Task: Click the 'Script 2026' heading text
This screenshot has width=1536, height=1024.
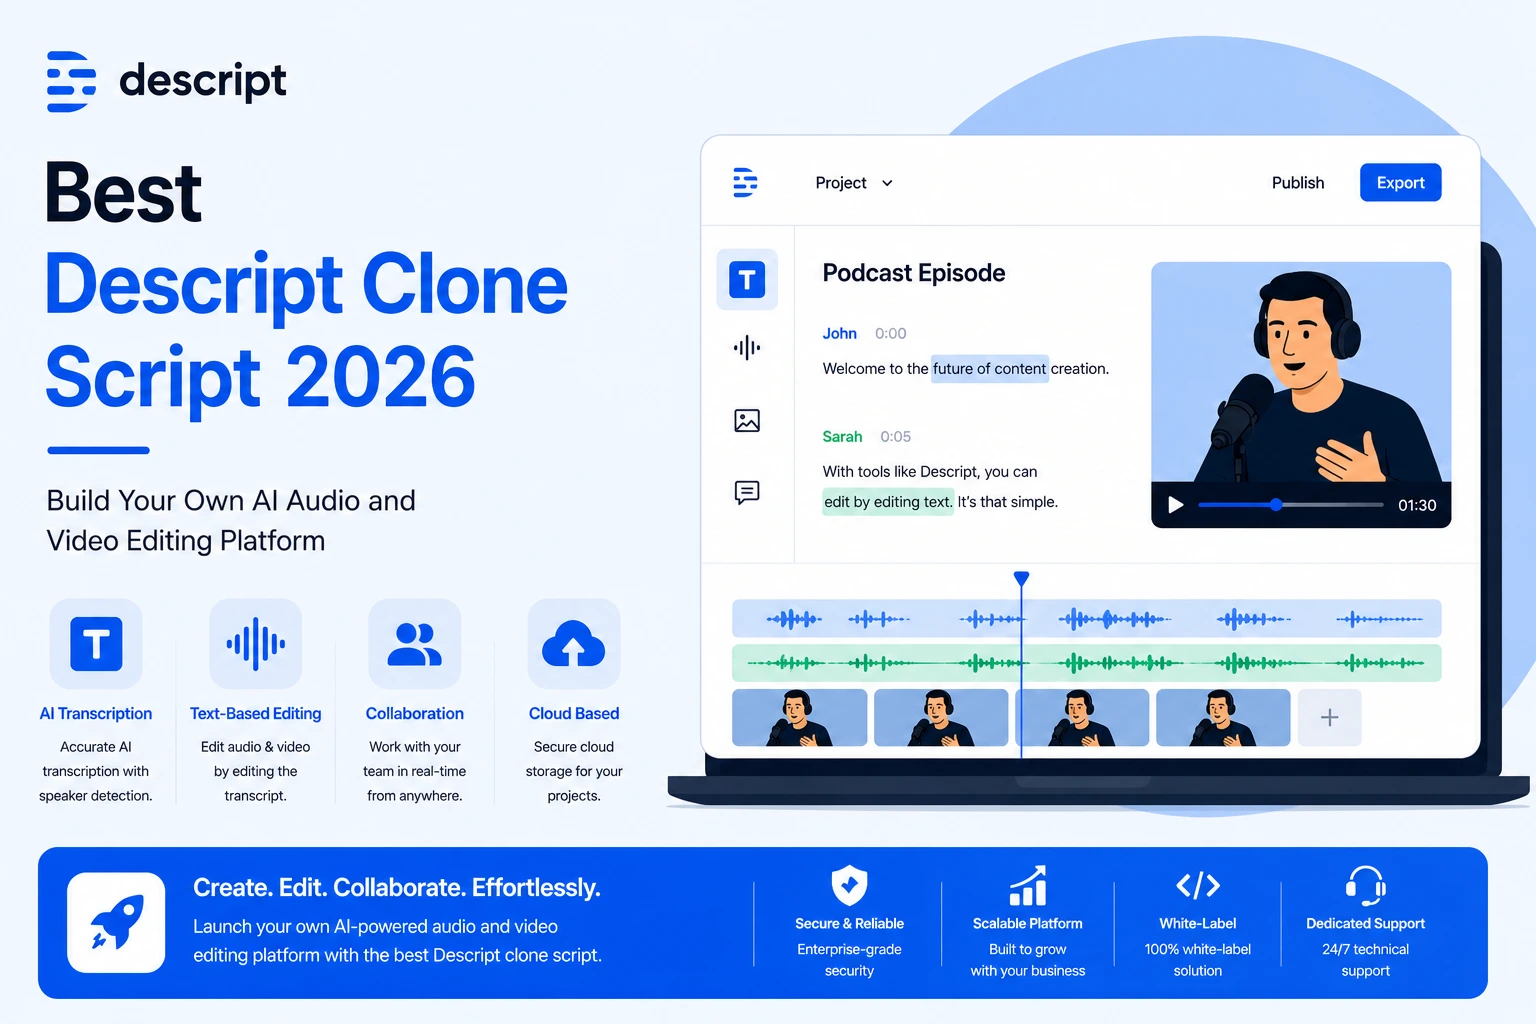Action: [x=261, y=378]
